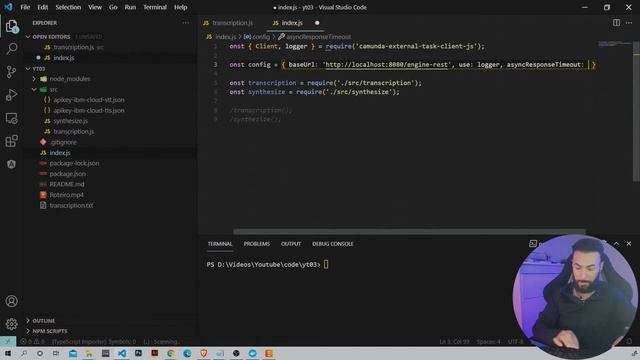Screen dimensions: 640x360
Task: Open the Run and Debug view
Action: click(x=11, y=95)
